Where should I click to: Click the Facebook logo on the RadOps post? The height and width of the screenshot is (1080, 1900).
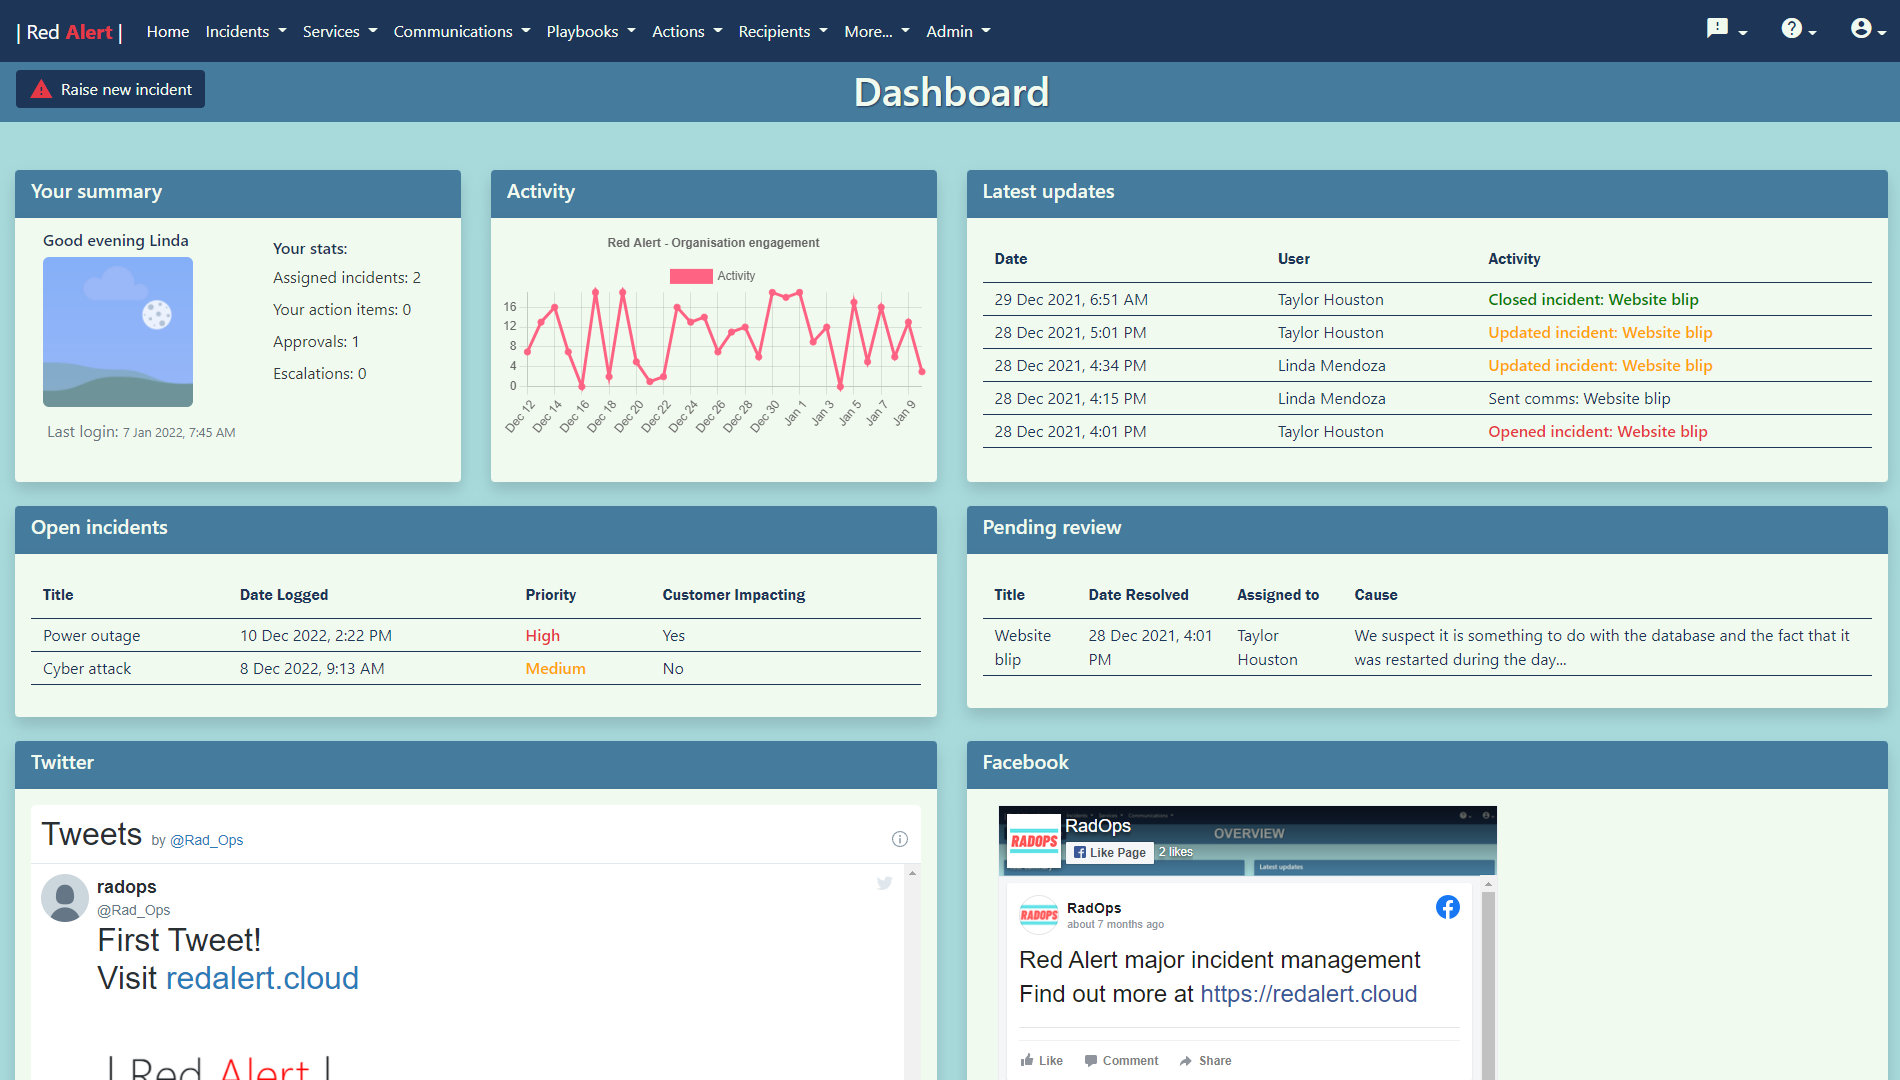pos(1447,907)
